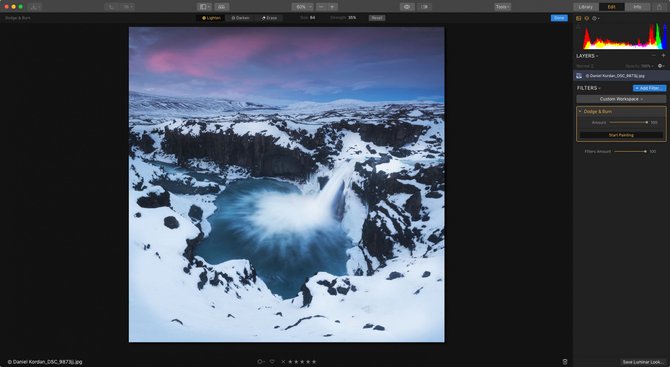Screen dimensions: 670x367
Task: Set rating to the first star
Action: [x=290, y=362]
